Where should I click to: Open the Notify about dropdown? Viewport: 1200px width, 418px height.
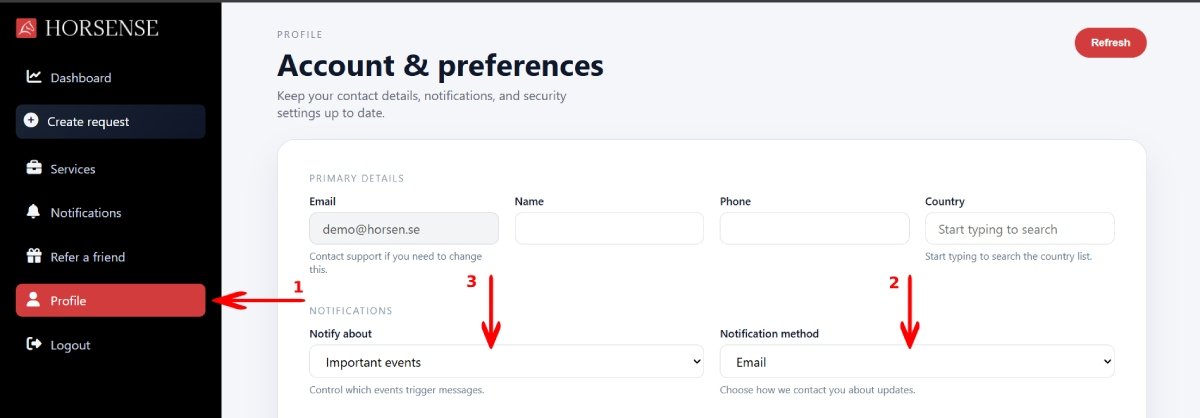point(506,362)
